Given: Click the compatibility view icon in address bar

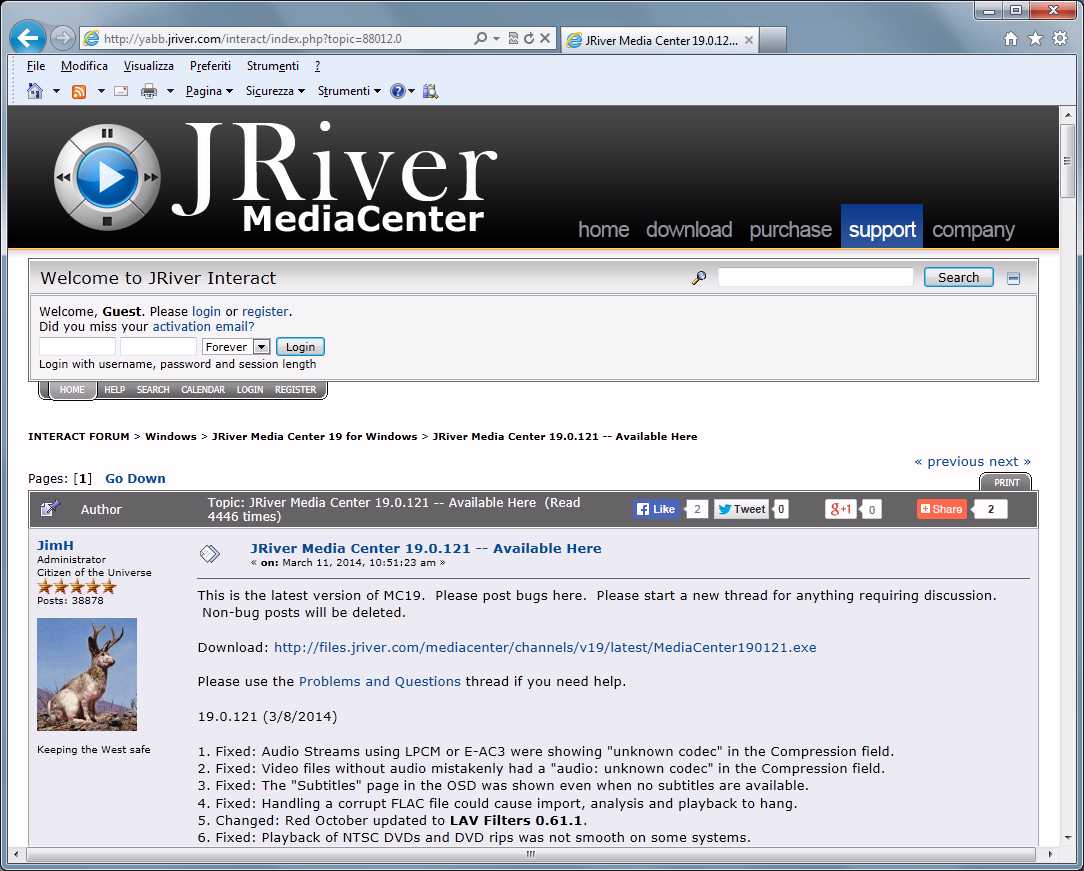Looking at the screenshot, I should [x=513, y=39].
